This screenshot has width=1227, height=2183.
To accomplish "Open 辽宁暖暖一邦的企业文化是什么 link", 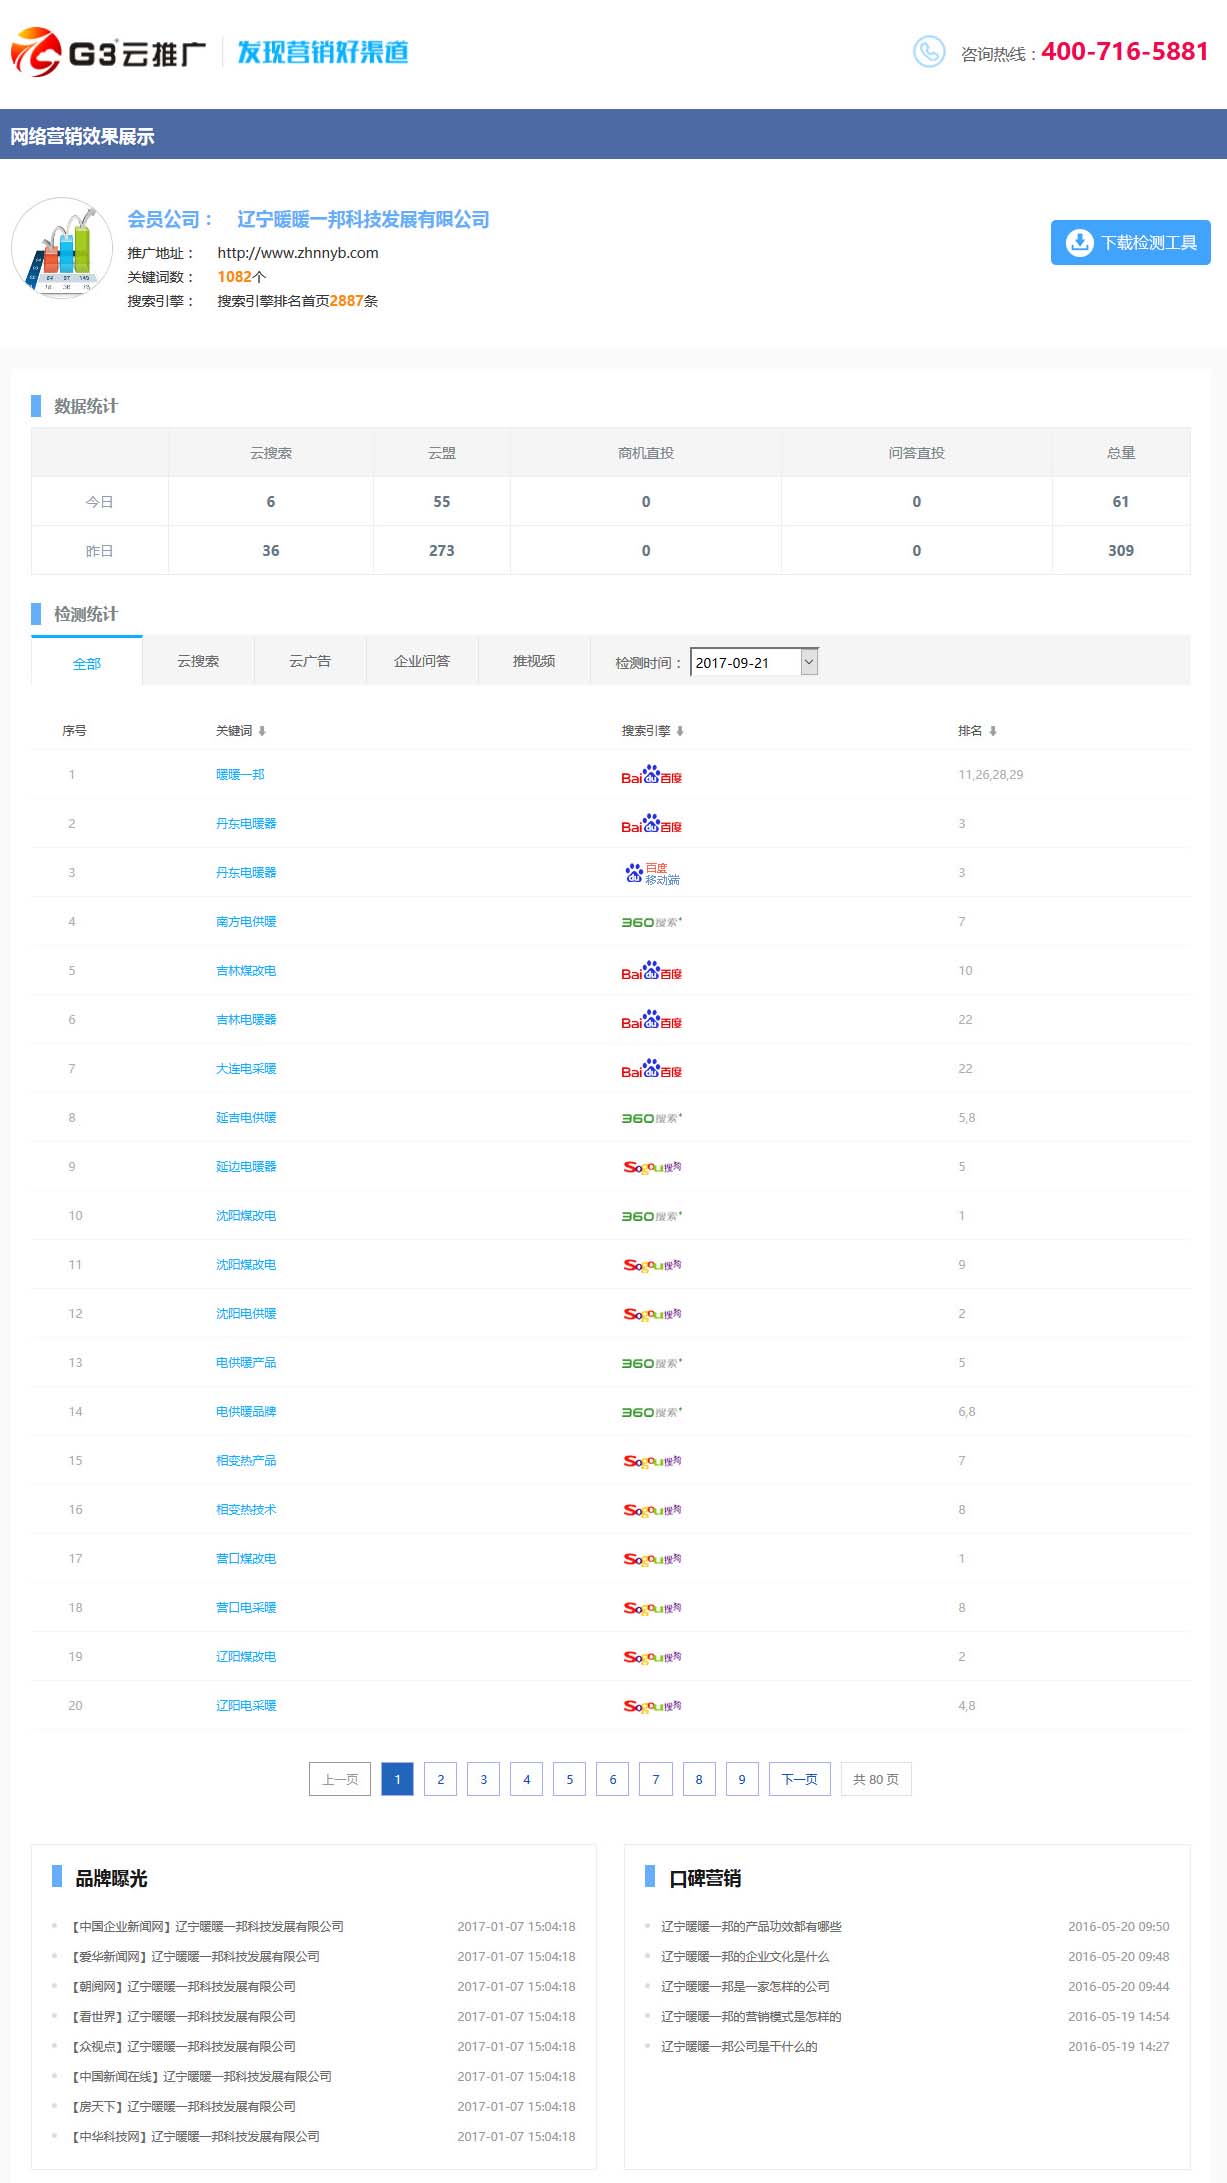I will coord(745,1956).
